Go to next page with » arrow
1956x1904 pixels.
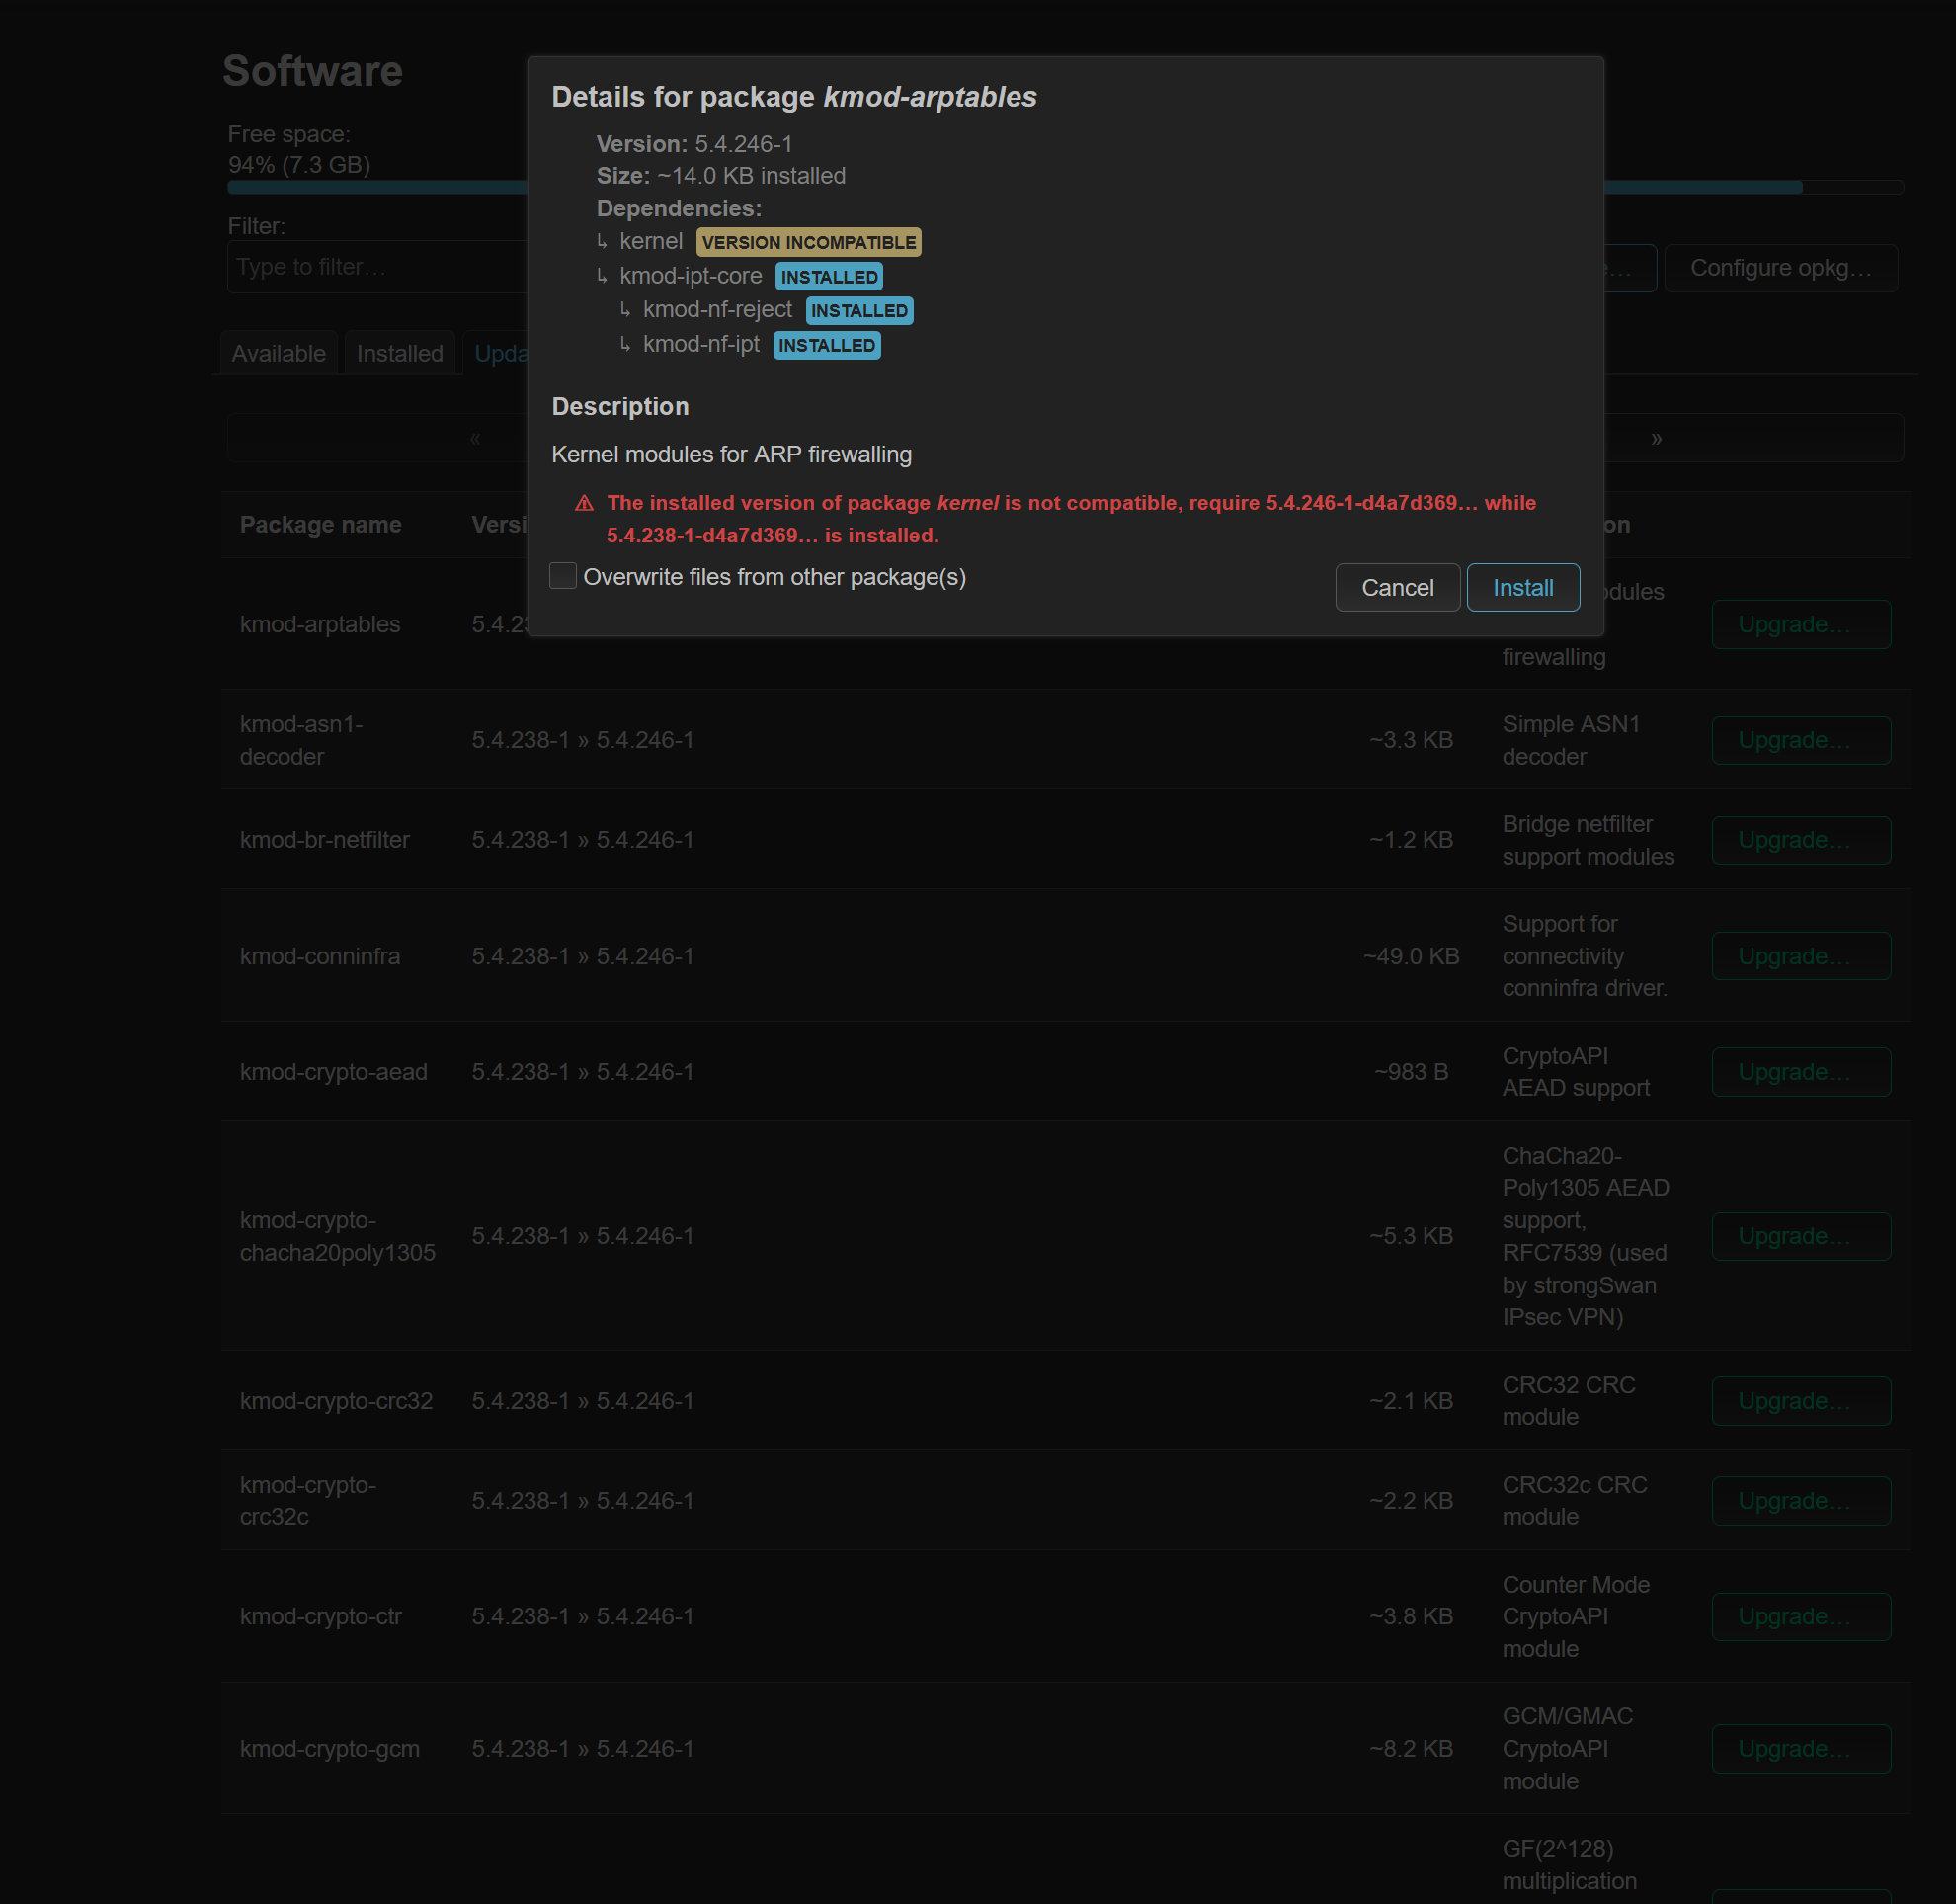coord(1656,438)
